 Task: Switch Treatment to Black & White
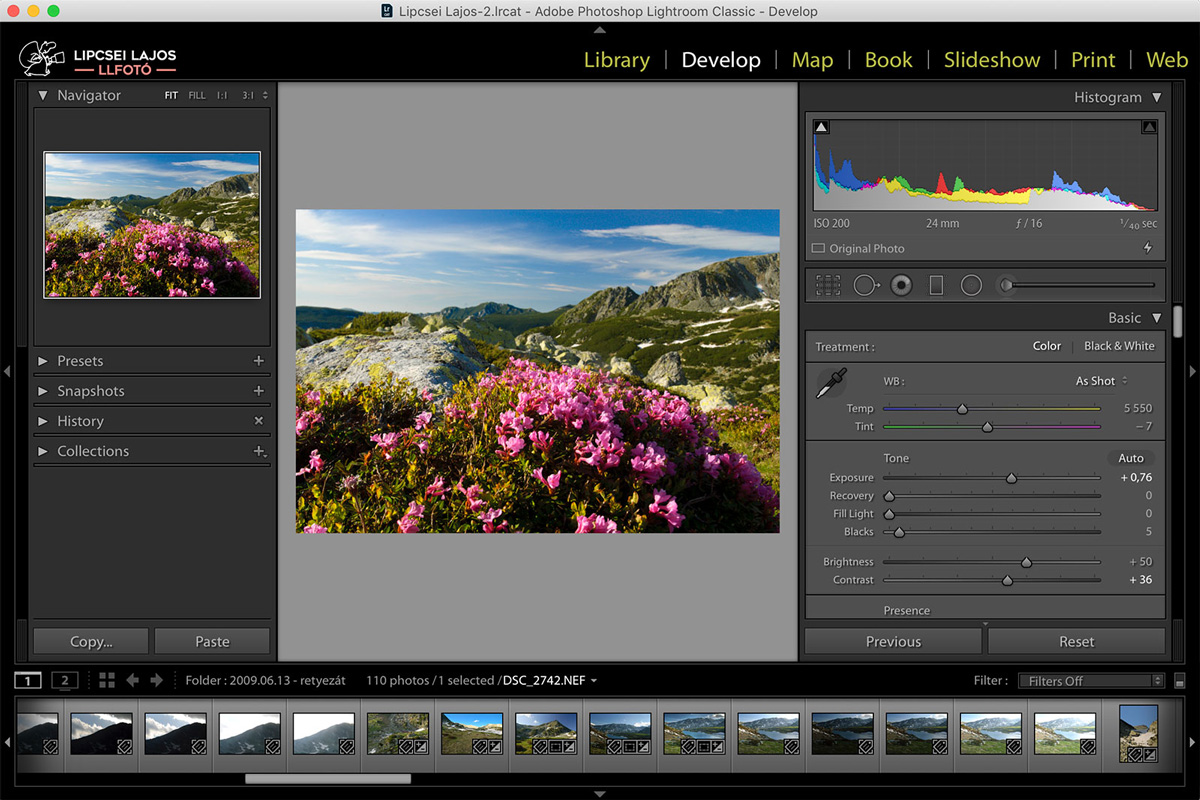pyautogui.click(x=1118, y=346)
